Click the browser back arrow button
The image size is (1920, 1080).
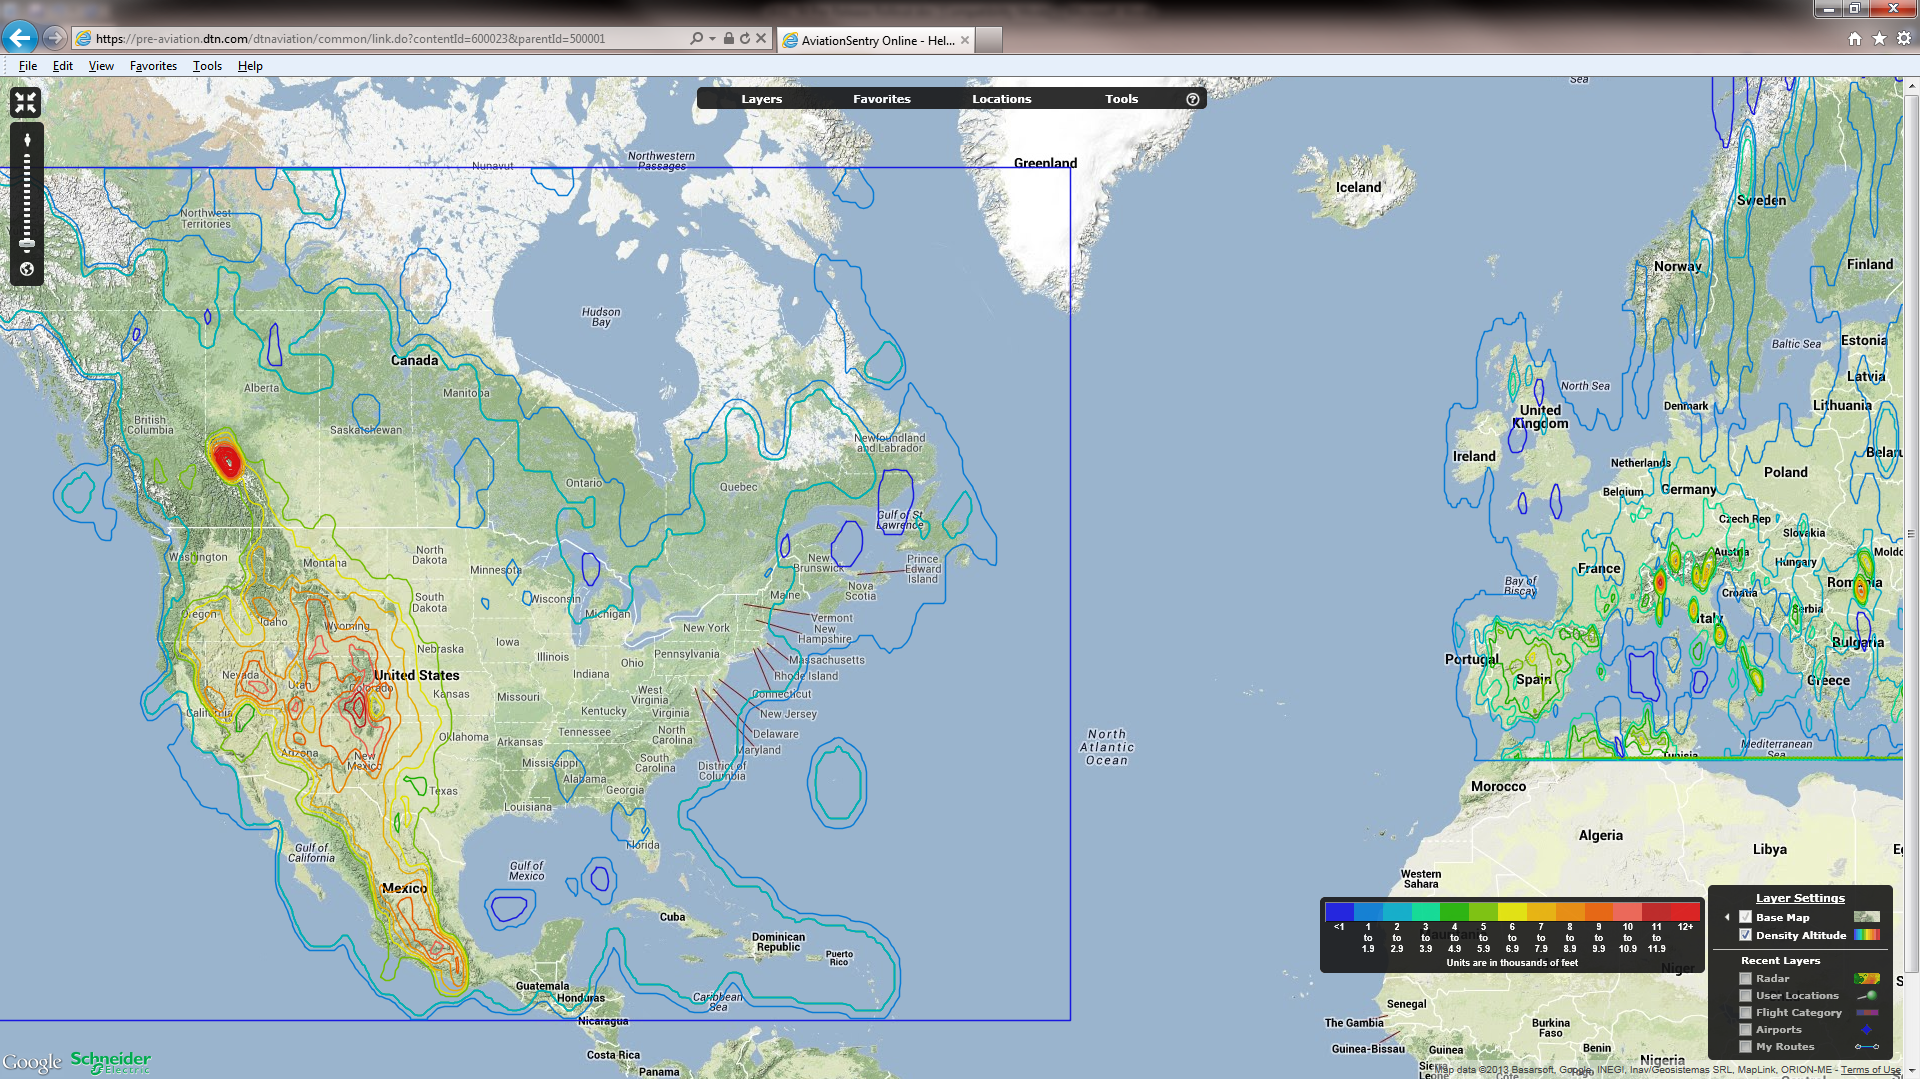(19, 38)
